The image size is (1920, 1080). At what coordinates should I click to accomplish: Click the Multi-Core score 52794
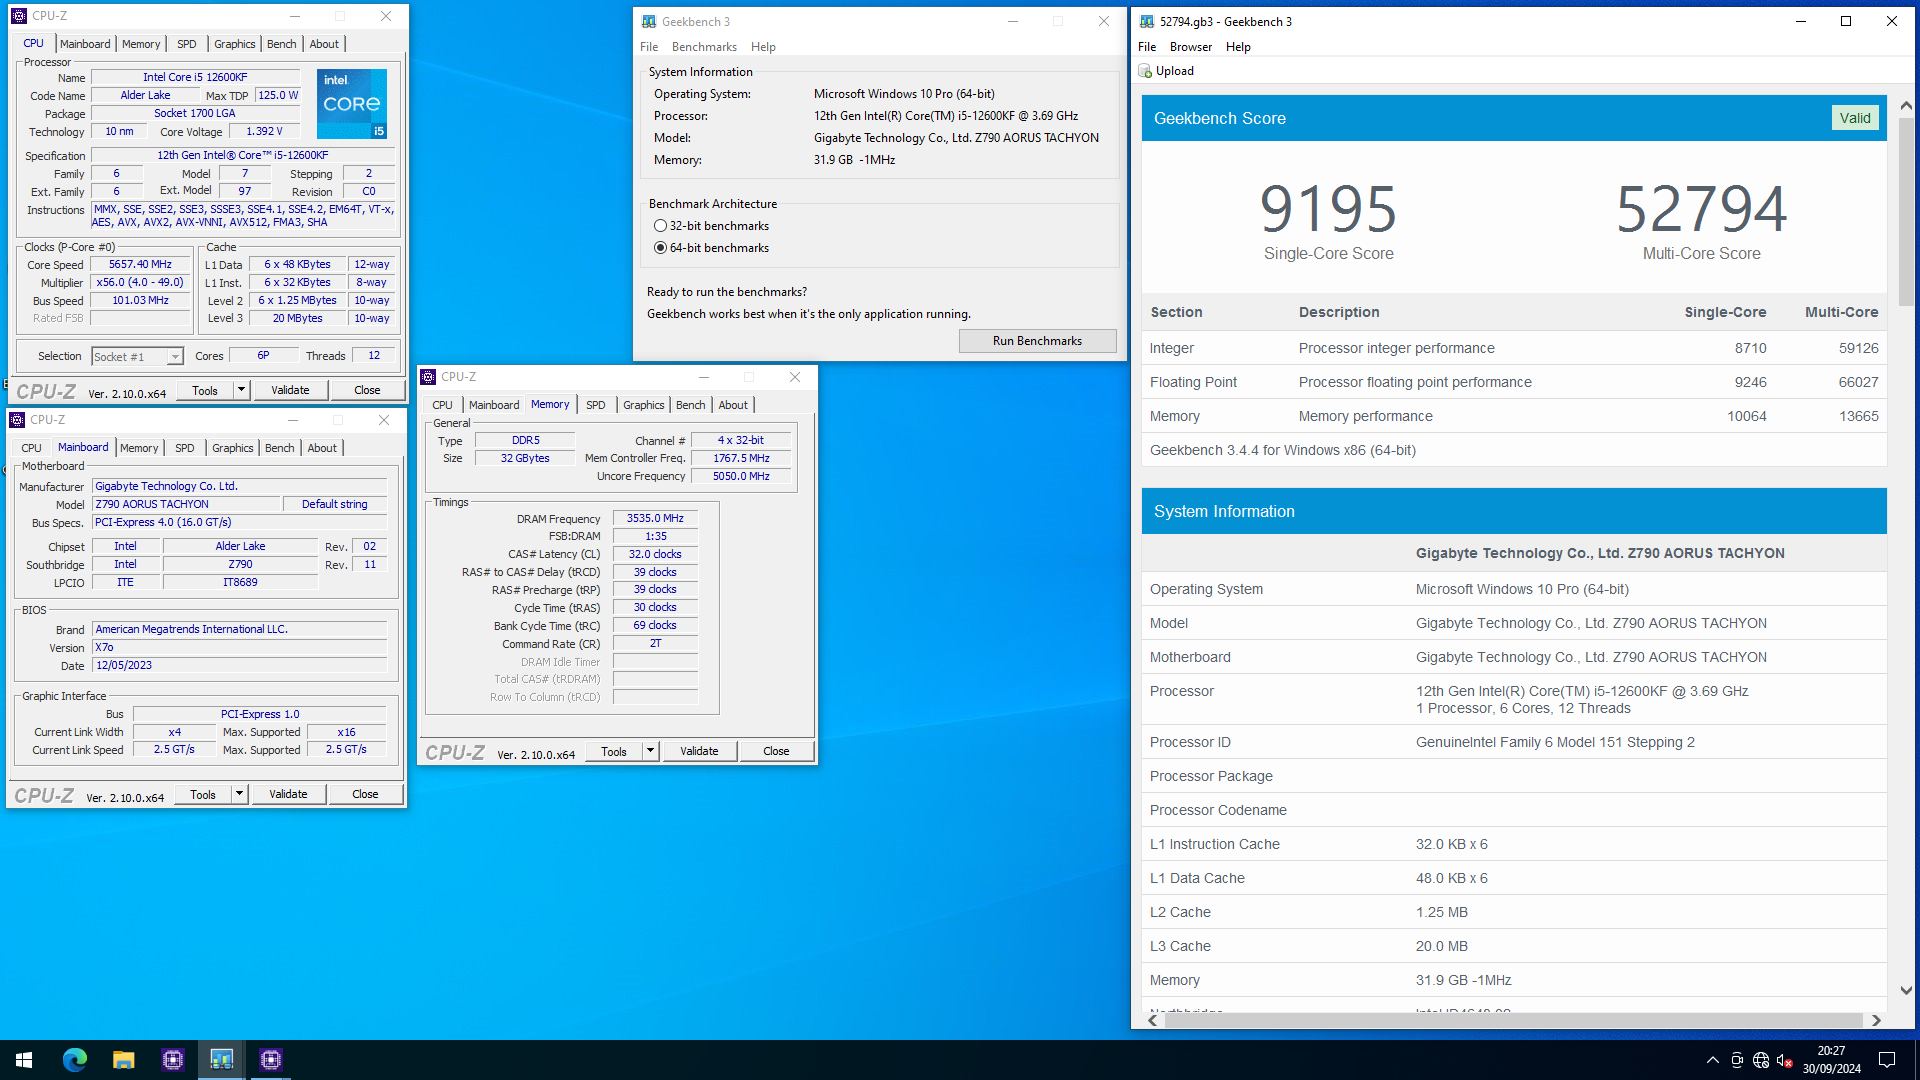pos(1701,209)
